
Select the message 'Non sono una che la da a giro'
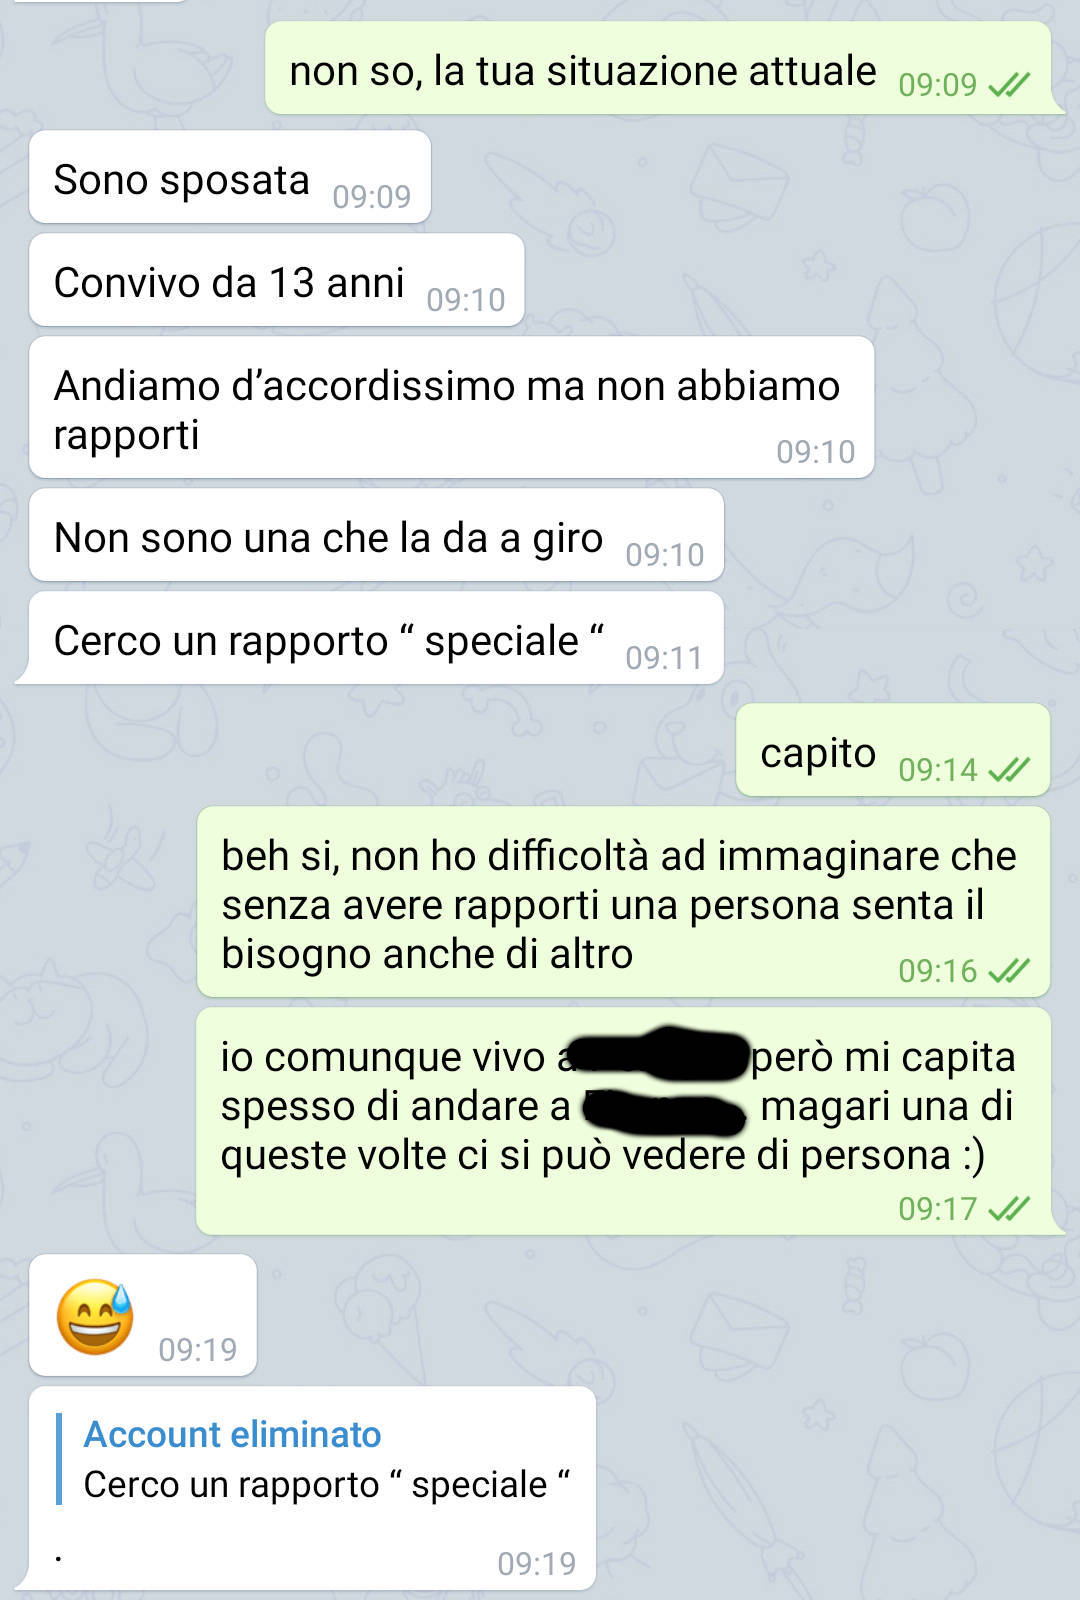click(x=376, y=535)
